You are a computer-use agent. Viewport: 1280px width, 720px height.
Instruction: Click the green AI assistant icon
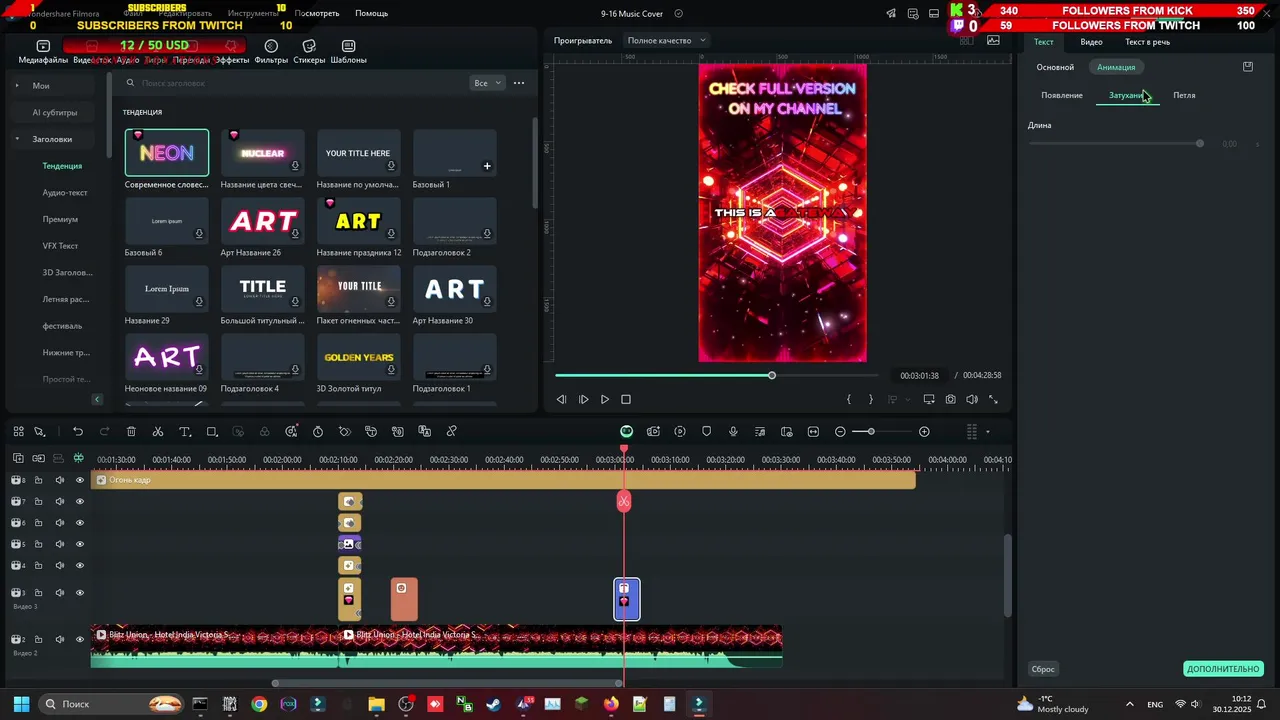click(626, 432)
